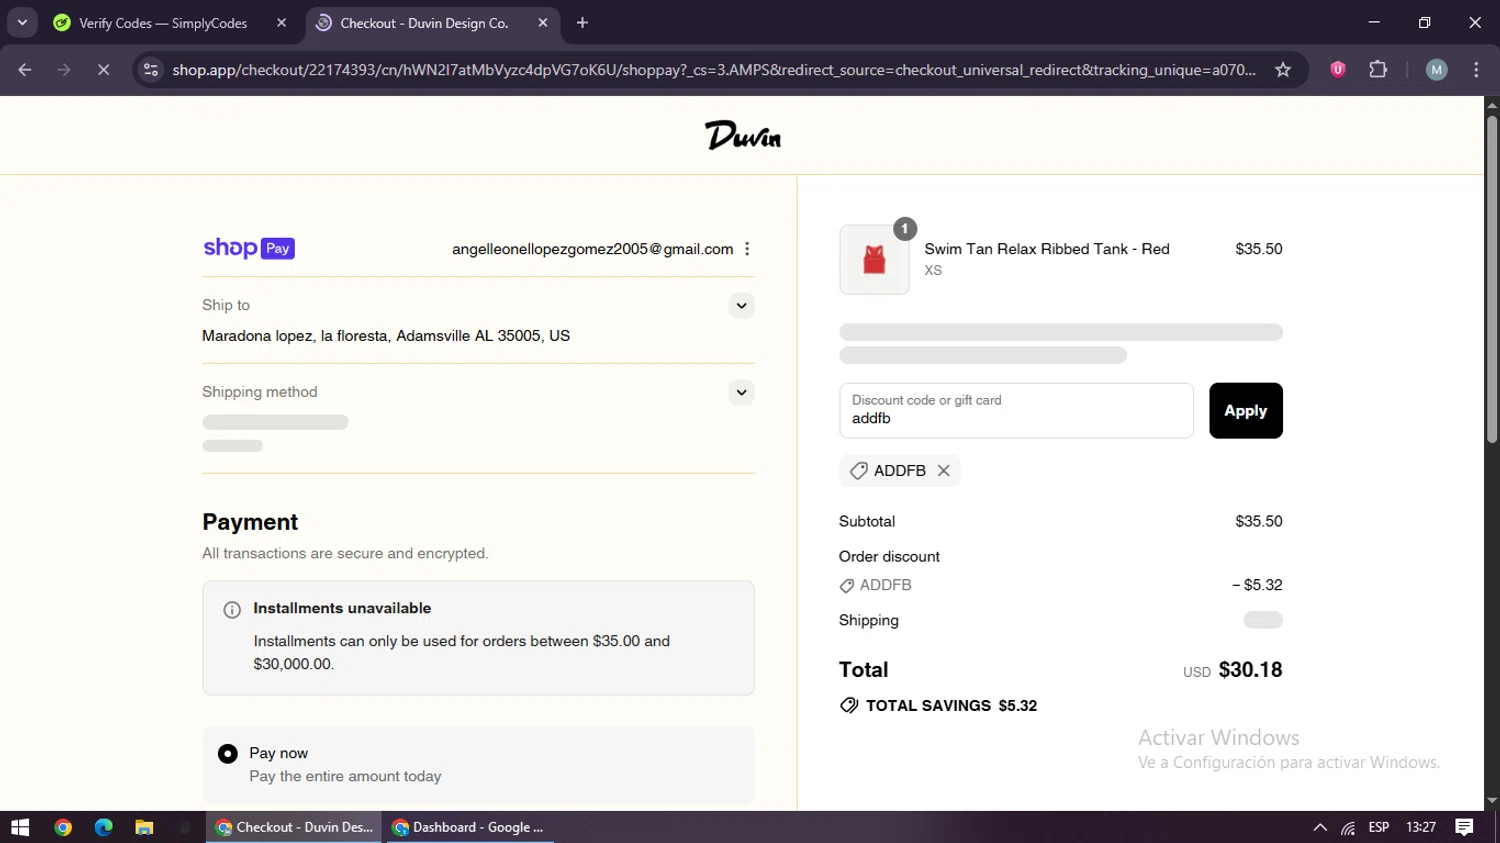1500x843 pixels.
Task: Select the Pay now radio option
Action: (228, 753)
